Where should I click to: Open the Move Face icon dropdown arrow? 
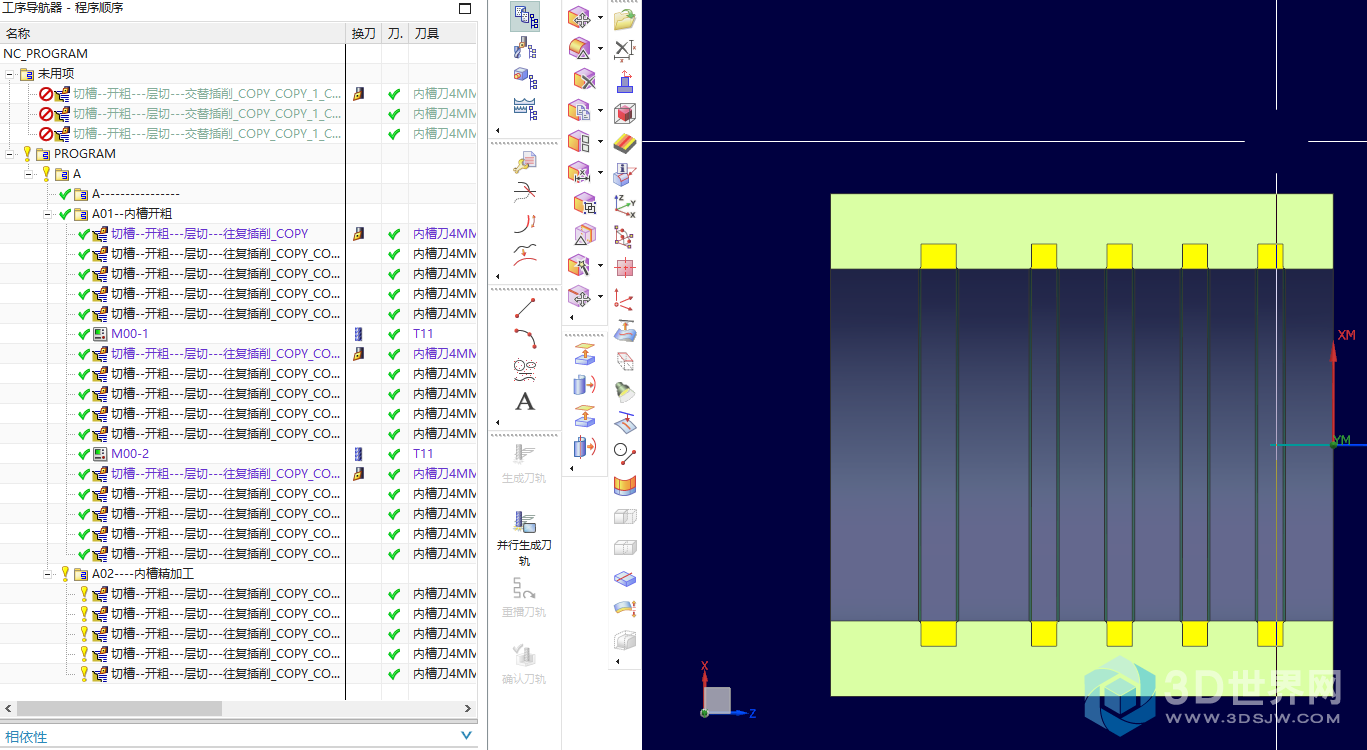(x=600, y=18)
